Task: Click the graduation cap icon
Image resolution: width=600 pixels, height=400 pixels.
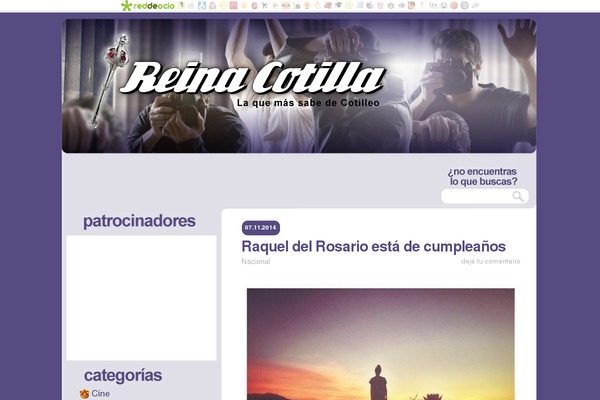Action: click(338, 5)
